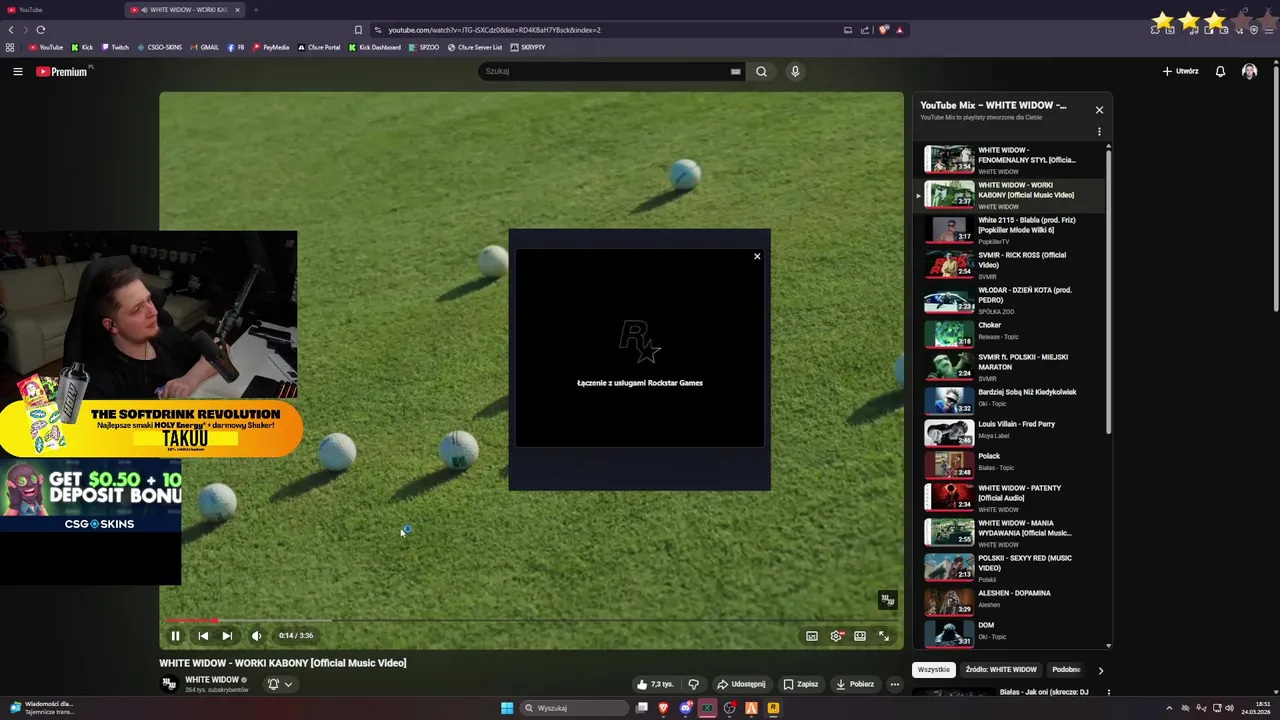
Task: Open the Twitch bookmark
Action: pos(115,47)
